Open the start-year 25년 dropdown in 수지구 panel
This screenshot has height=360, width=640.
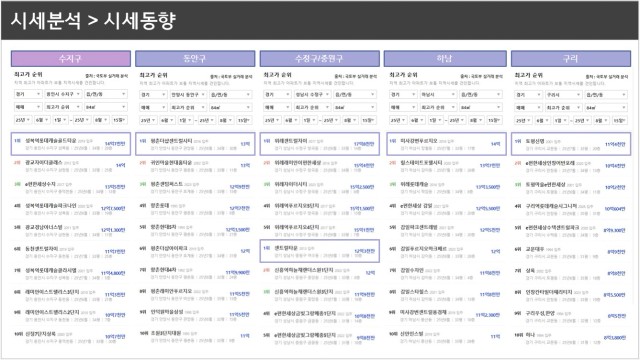[x=23, y=120]
